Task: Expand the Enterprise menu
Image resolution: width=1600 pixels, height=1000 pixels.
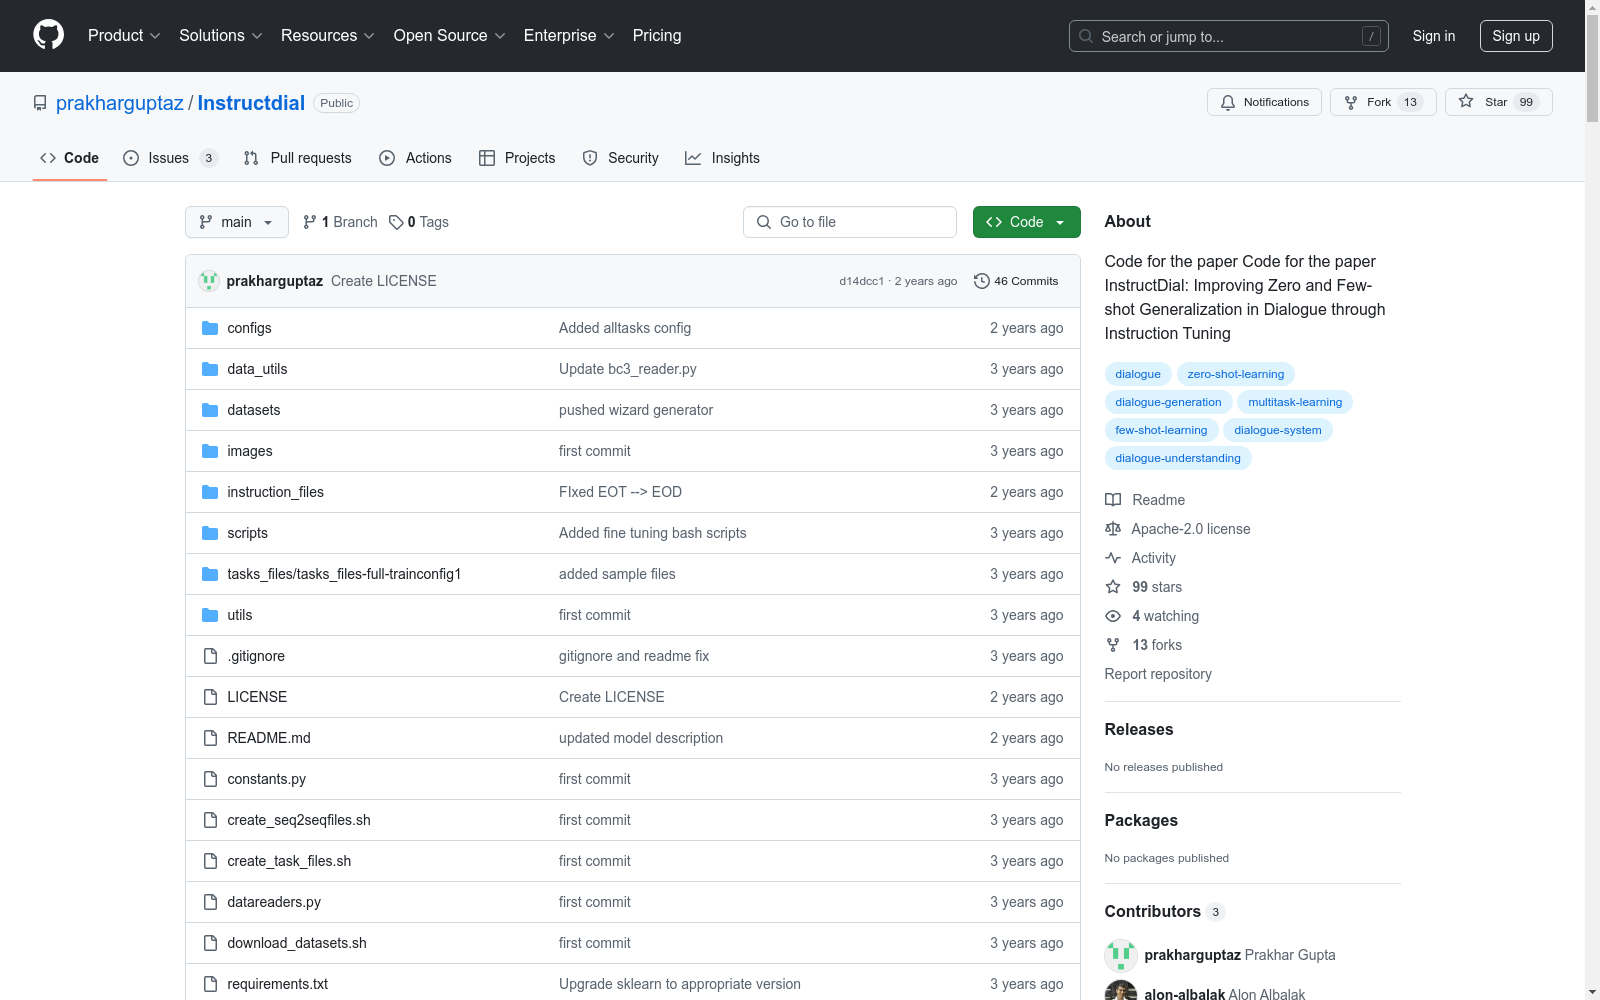Action: pos(569,35)
